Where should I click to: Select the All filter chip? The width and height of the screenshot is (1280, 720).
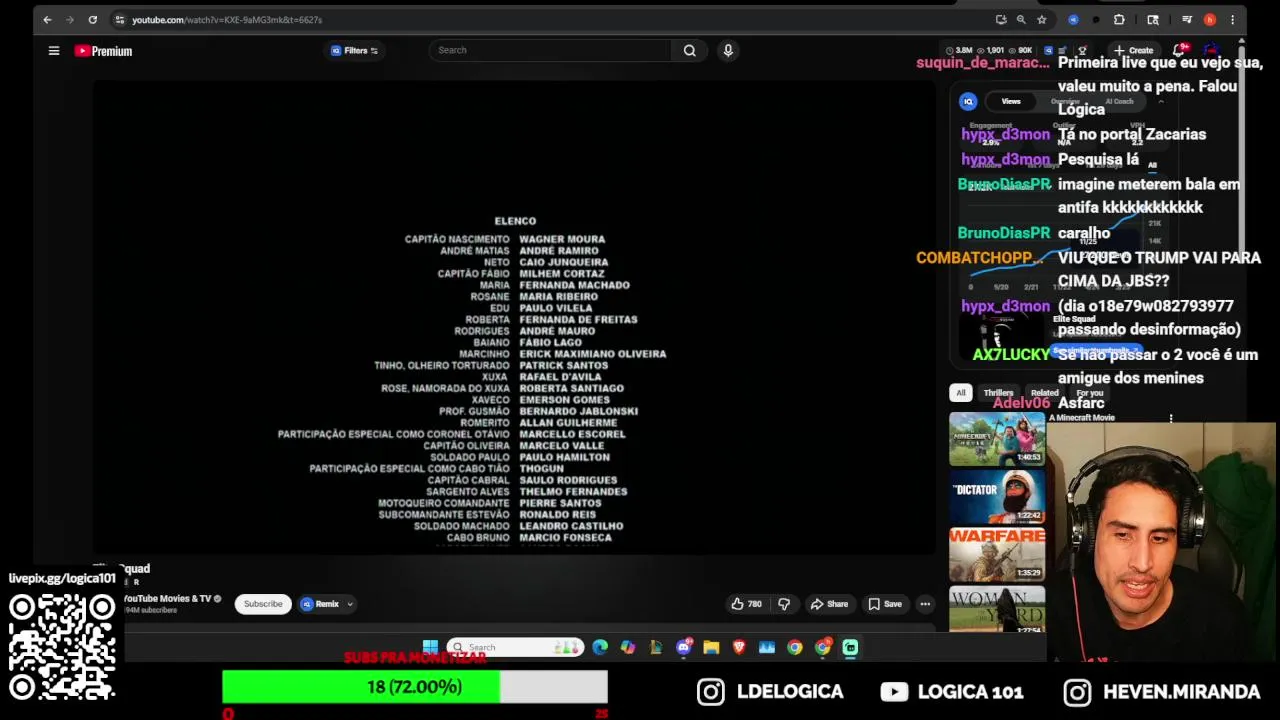click(x=961, y=393)
